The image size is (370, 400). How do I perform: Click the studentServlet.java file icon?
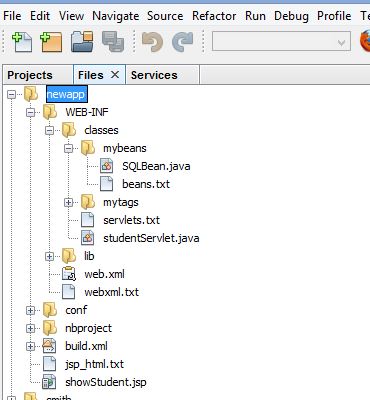88,238
